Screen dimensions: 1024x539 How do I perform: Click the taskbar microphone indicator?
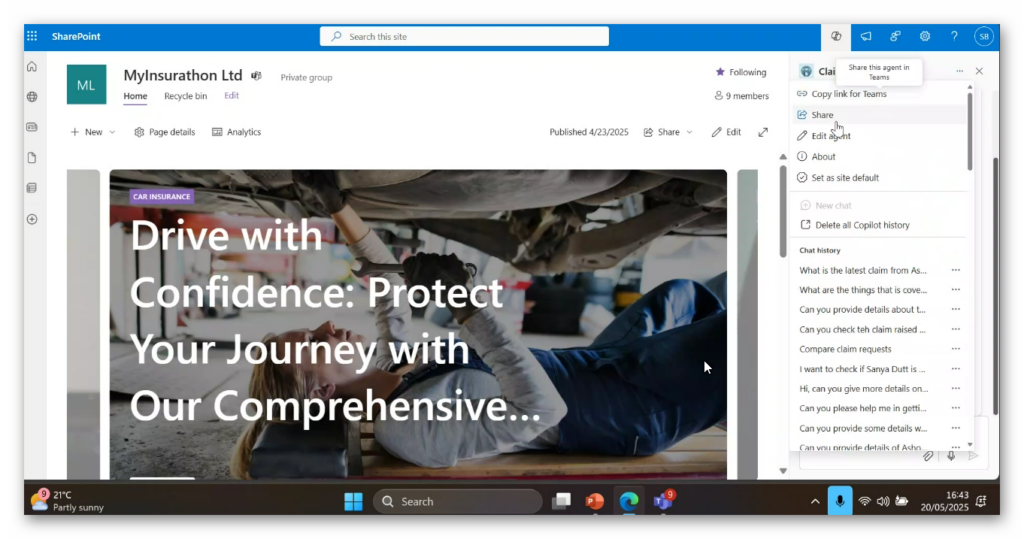pyautogui.click(x=840, y=501)
